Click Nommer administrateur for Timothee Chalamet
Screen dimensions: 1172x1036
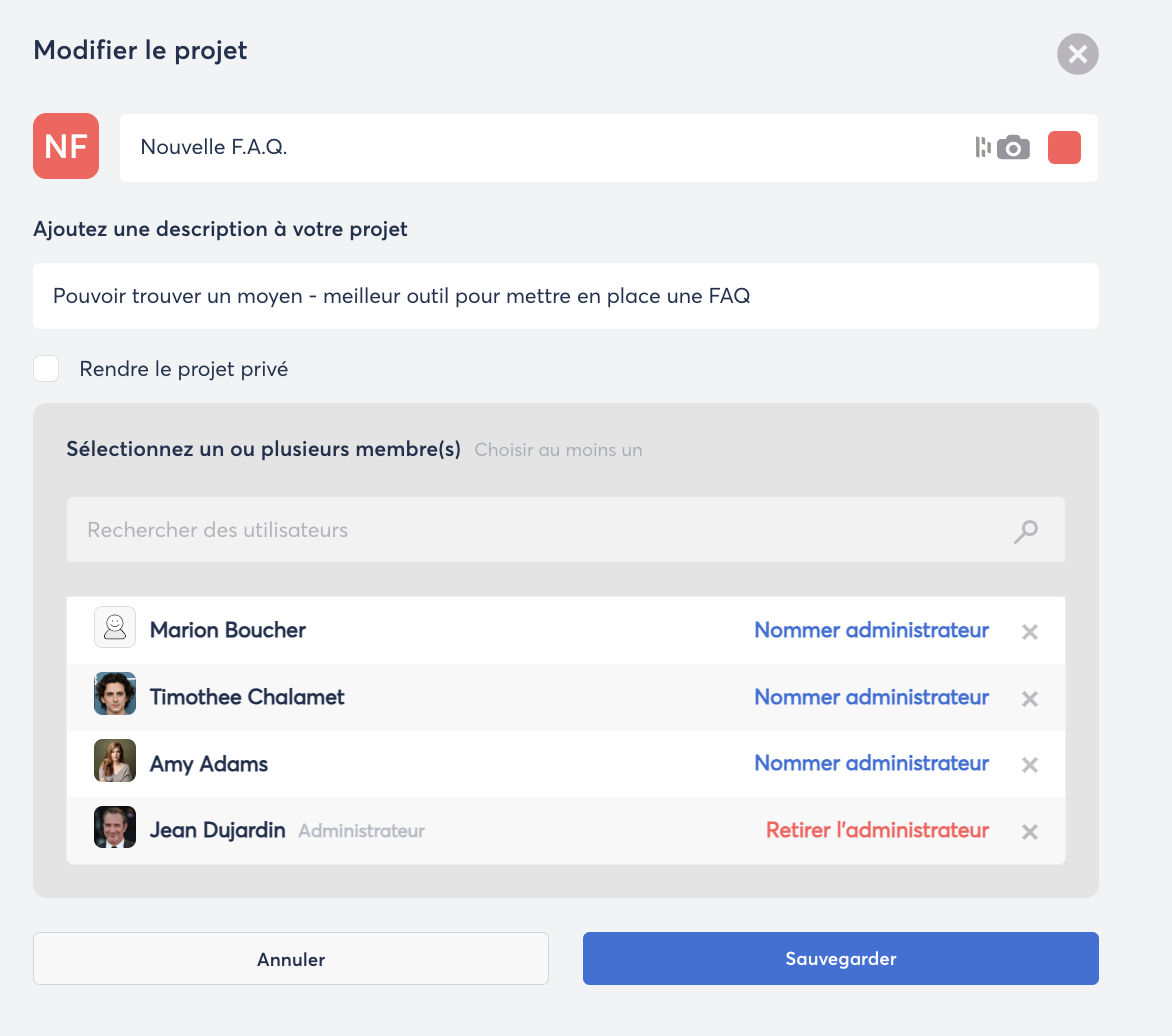(x=871, y=697)
